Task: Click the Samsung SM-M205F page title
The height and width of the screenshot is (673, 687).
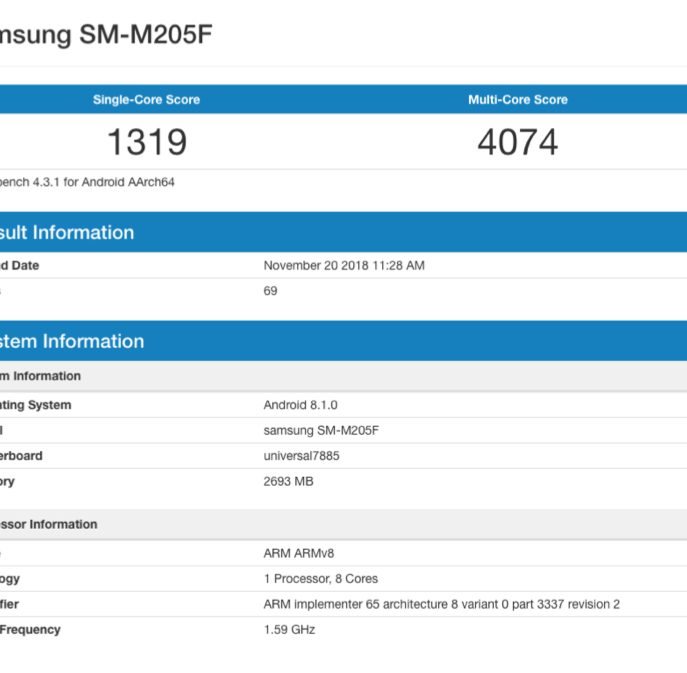Action: click(105, 35)
